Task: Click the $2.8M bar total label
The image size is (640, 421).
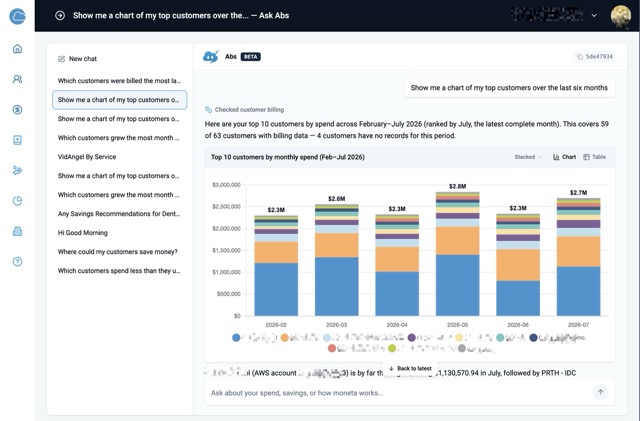Action: tap(457, 186)
